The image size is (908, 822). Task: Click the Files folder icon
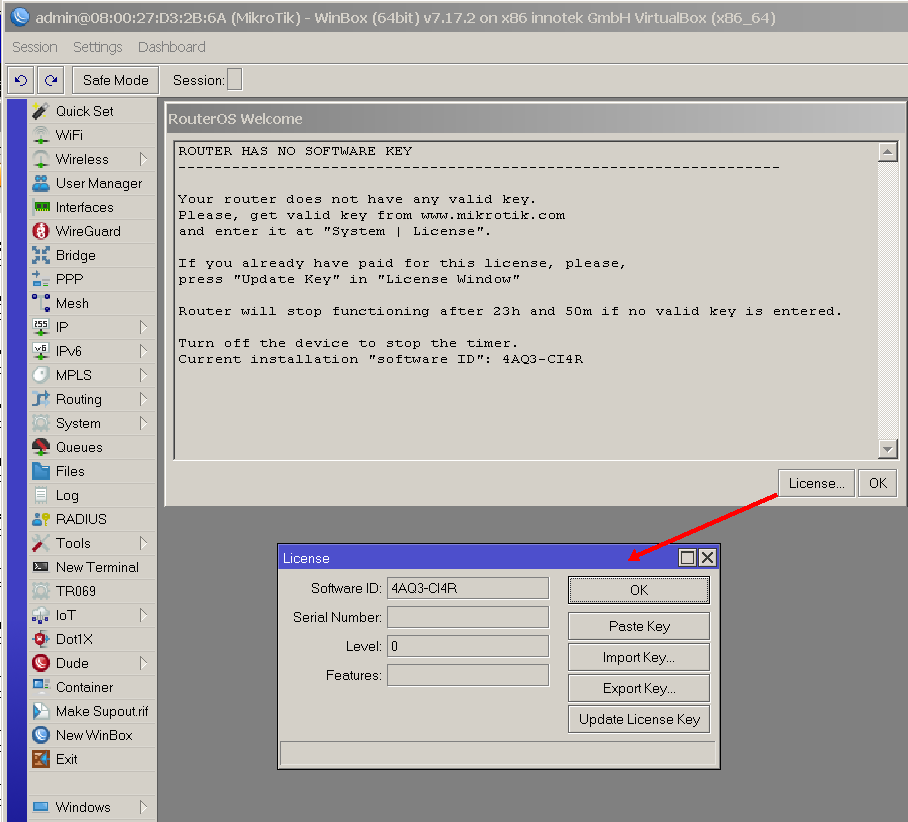[41, 471]
